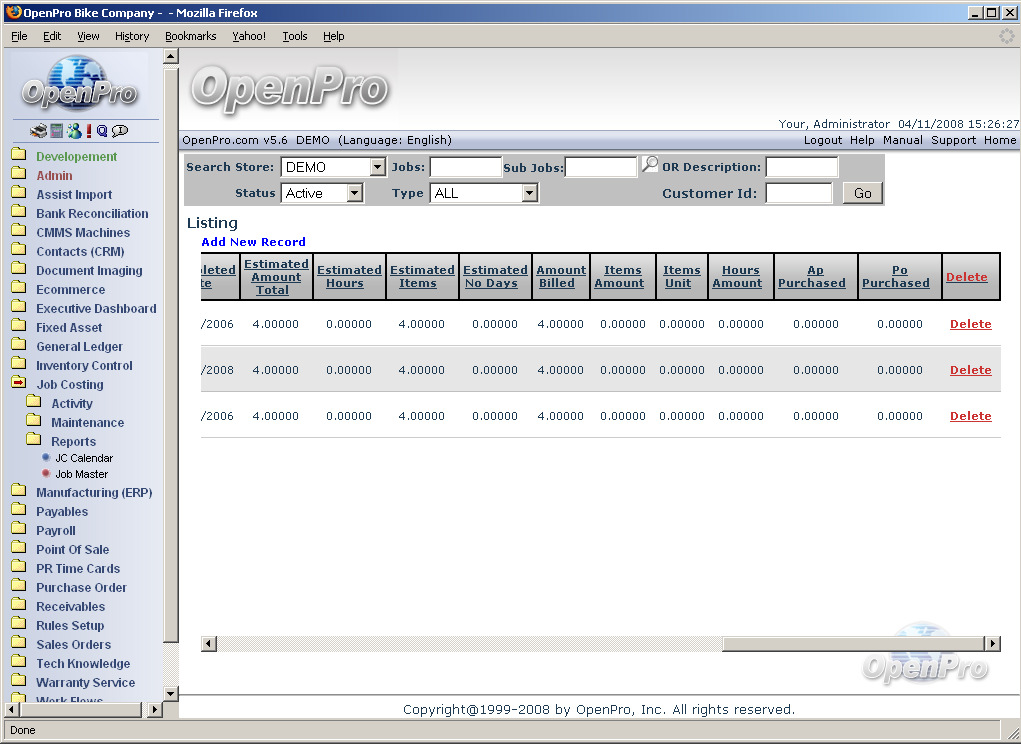The image size is (1021, 744).
Task: Open the Job Costing folder icon
Action: click(19, 384)
